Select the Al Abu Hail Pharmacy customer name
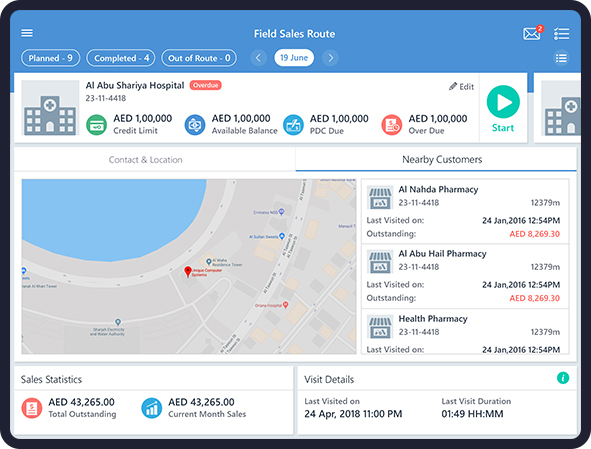591x449 pixels. (x=442, y=254)
